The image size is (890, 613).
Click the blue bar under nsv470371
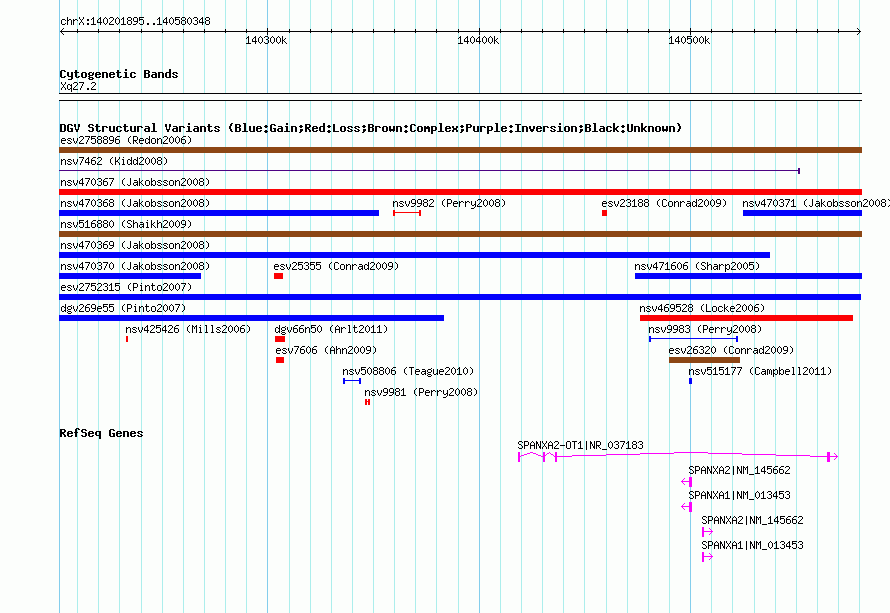(802, 213)
